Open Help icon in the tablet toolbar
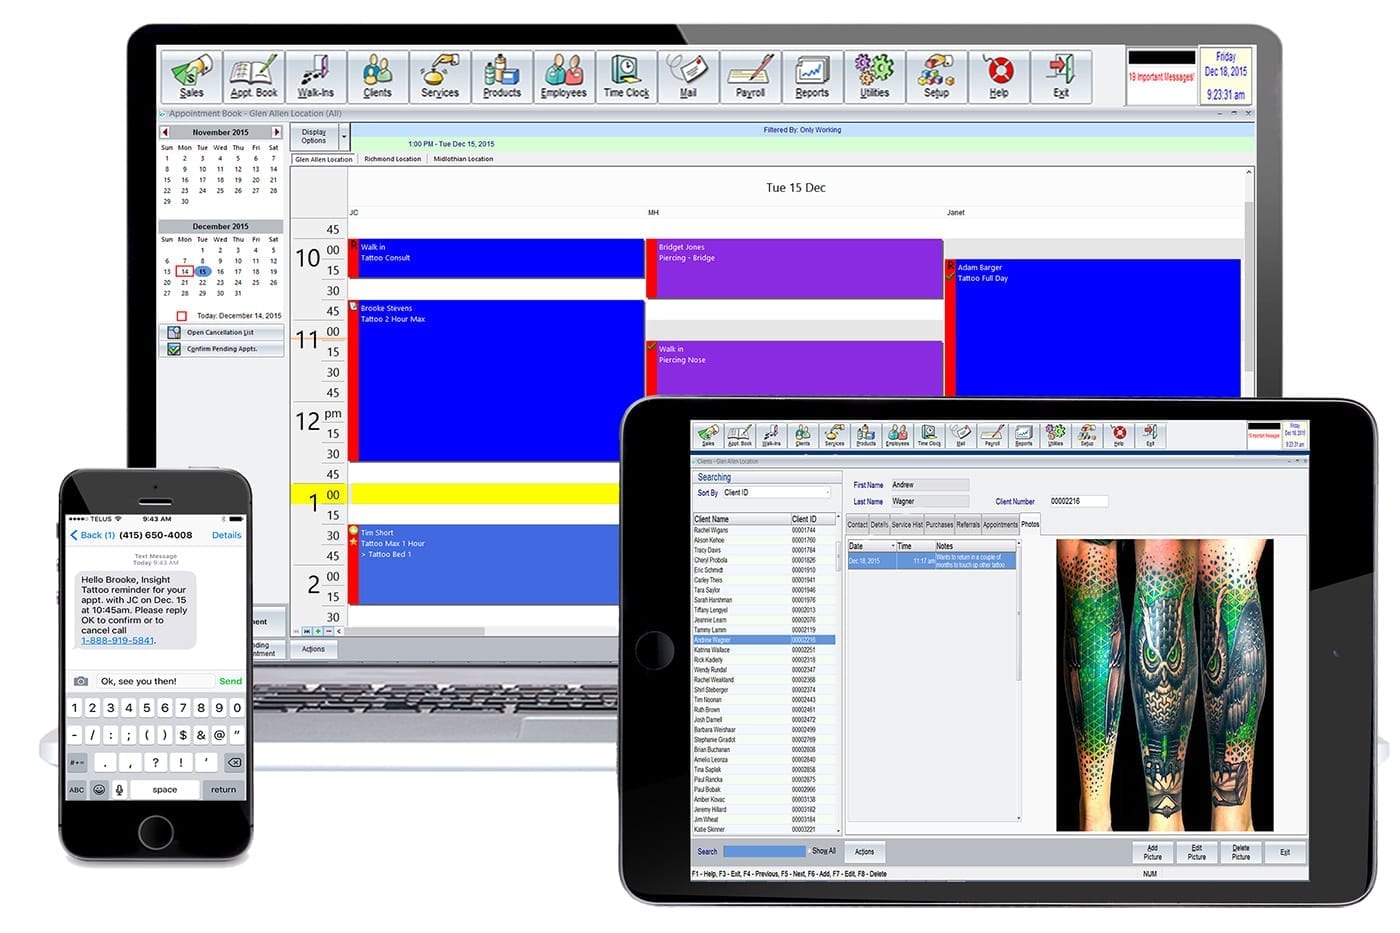This screenshot has width=1400, height=933. point(1119,435)
